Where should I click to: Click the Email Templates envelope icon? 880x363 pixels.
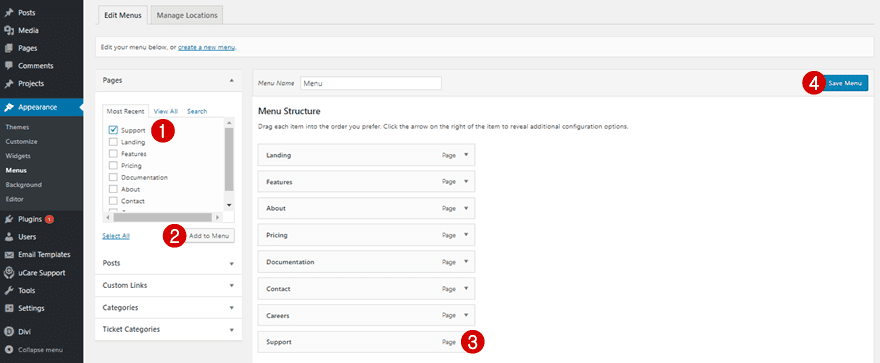coord(9,254)
